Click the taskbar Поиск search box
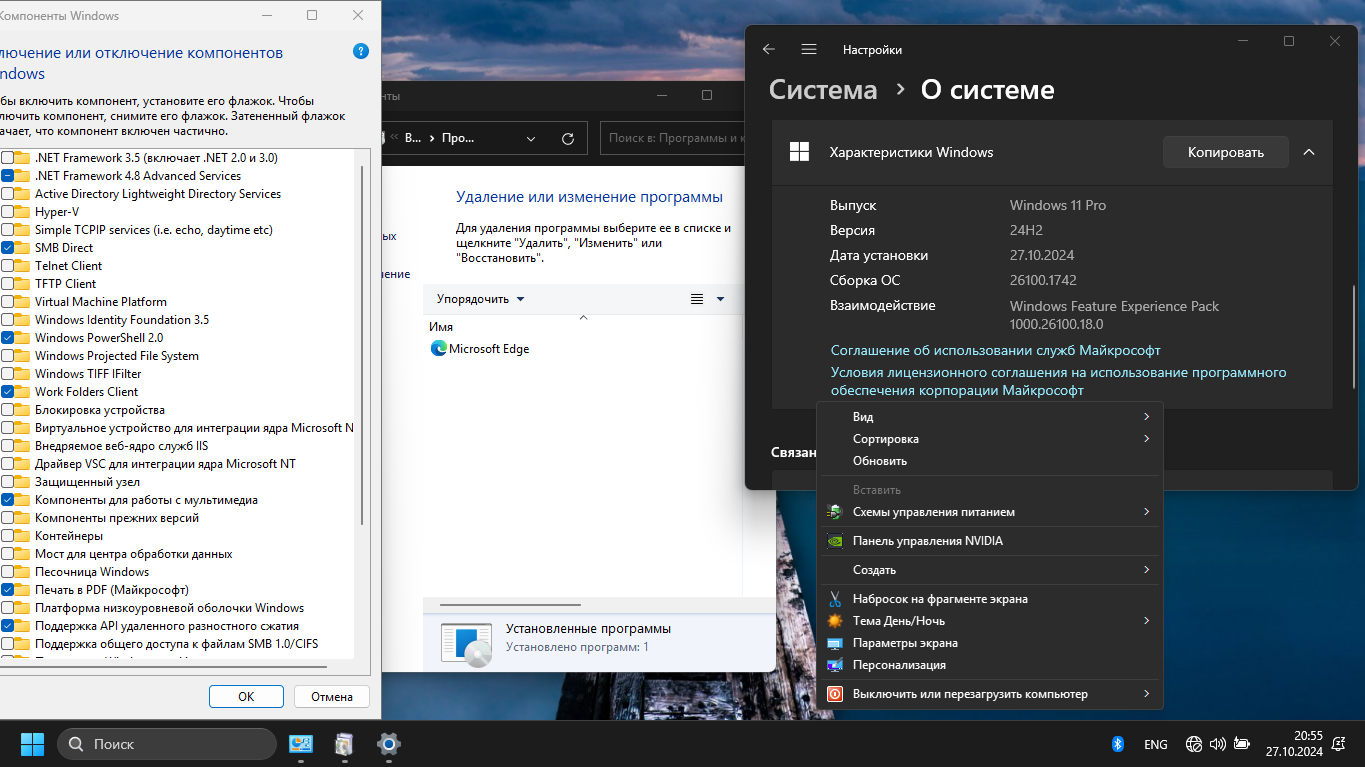Viewport: 1365px width, 767px height. [x=167, y=744]
